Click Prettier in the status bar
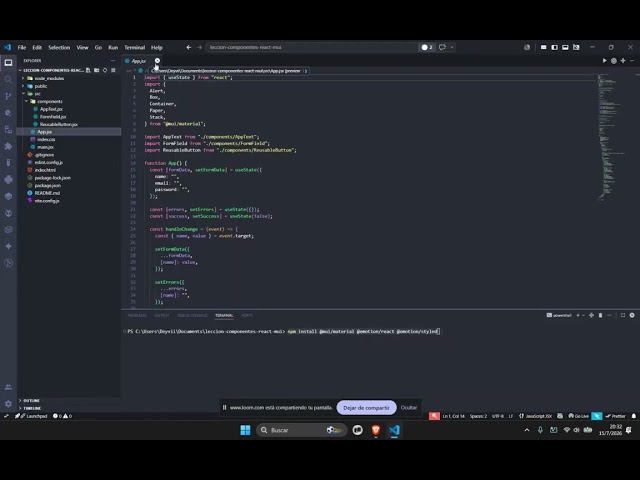 pos(615,416)
